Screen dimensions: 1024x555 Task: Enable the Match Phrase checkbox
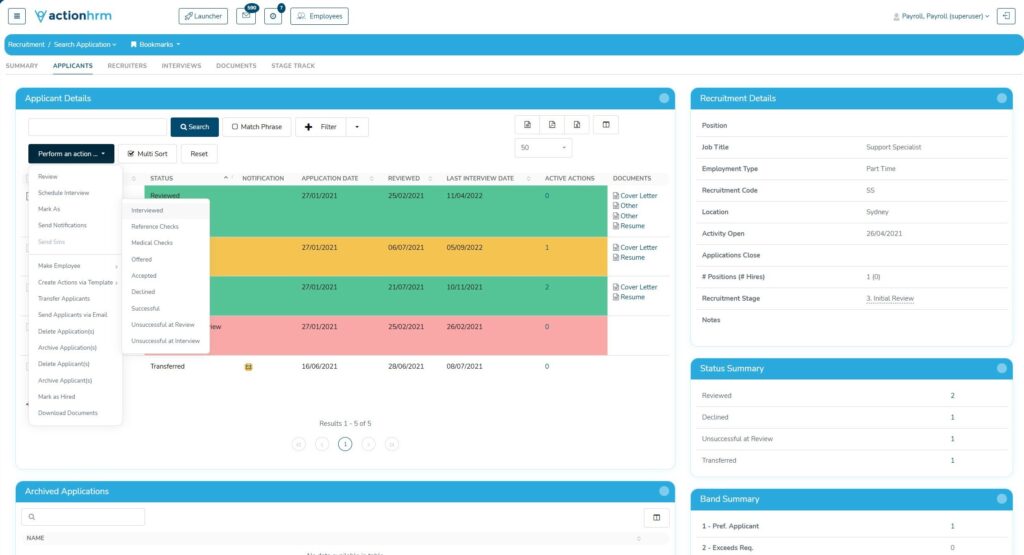[256, 127]
